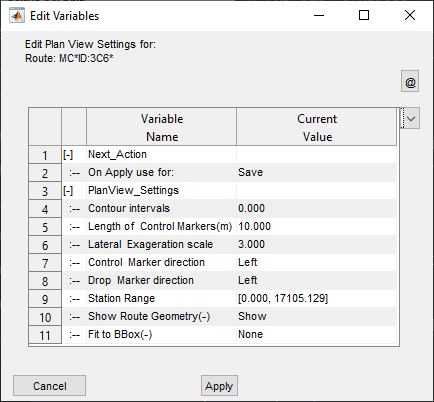434x402 pixels.
Task: Click the MATLAB icon in title bar
Action: 17,16
